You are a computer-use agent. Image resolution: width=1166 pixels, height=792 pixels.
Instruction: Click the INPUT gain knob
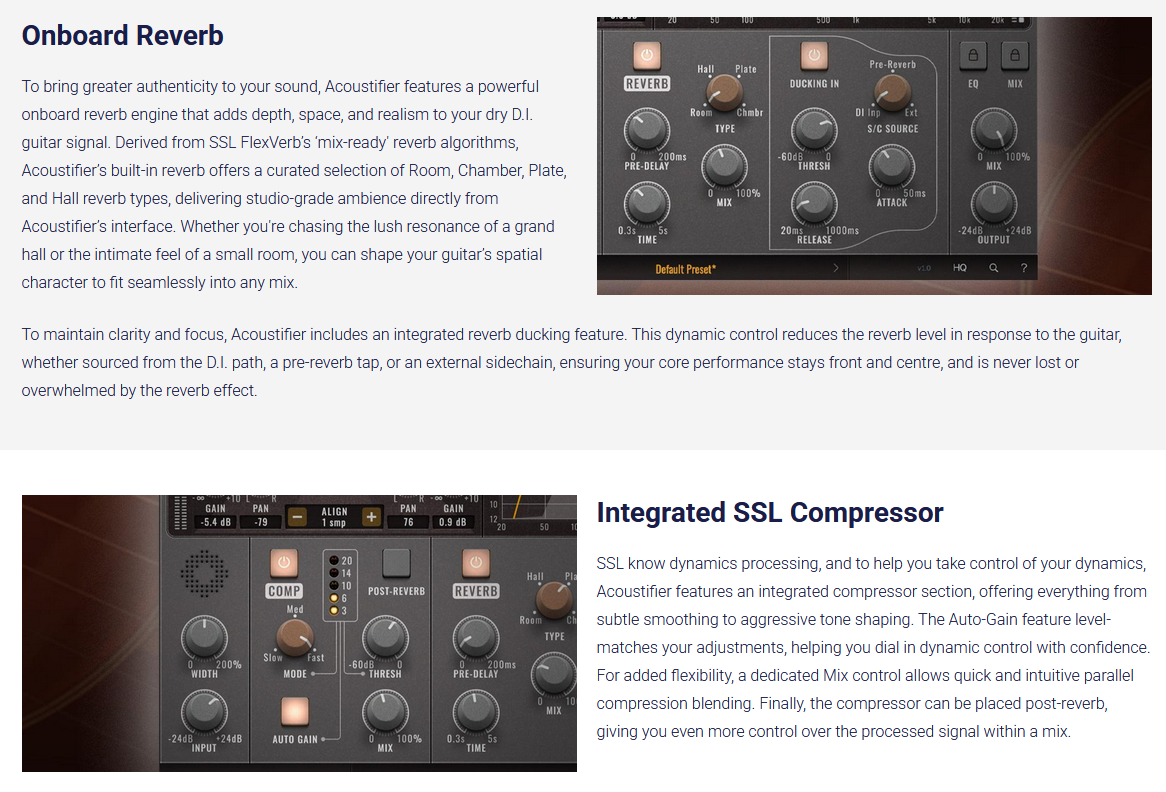[204, 712]
